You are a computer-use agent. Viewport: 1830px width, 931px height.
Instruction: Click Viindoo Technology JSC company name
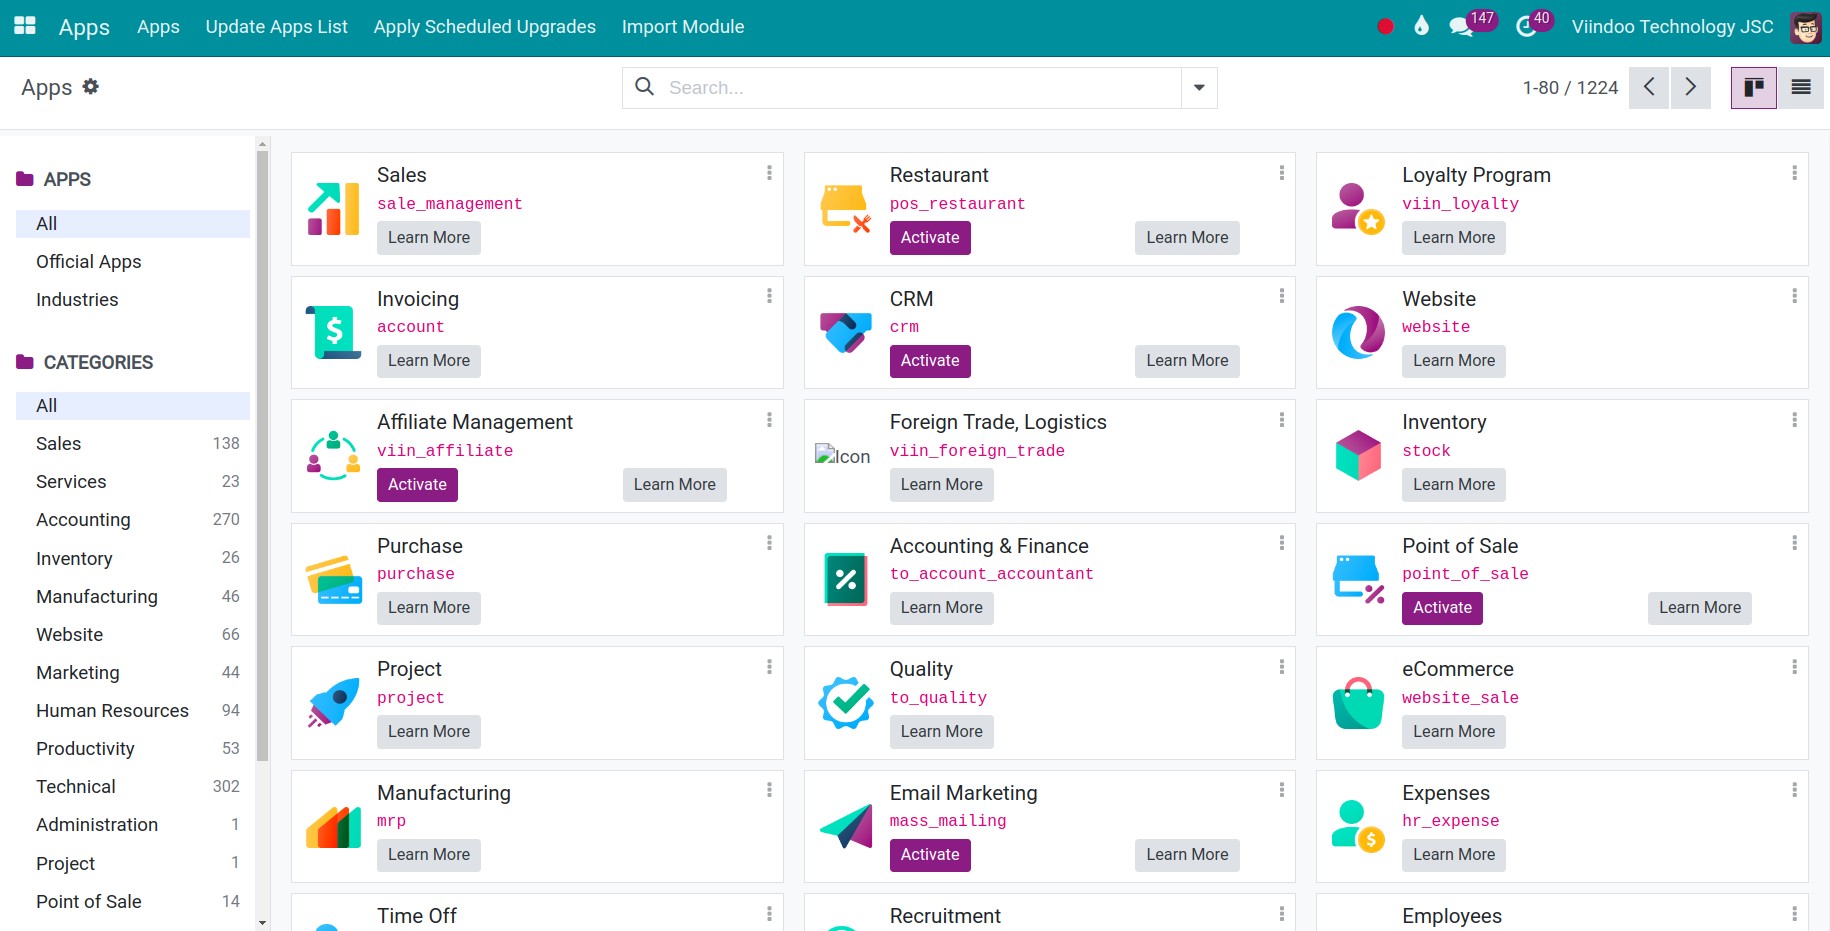1672,27
